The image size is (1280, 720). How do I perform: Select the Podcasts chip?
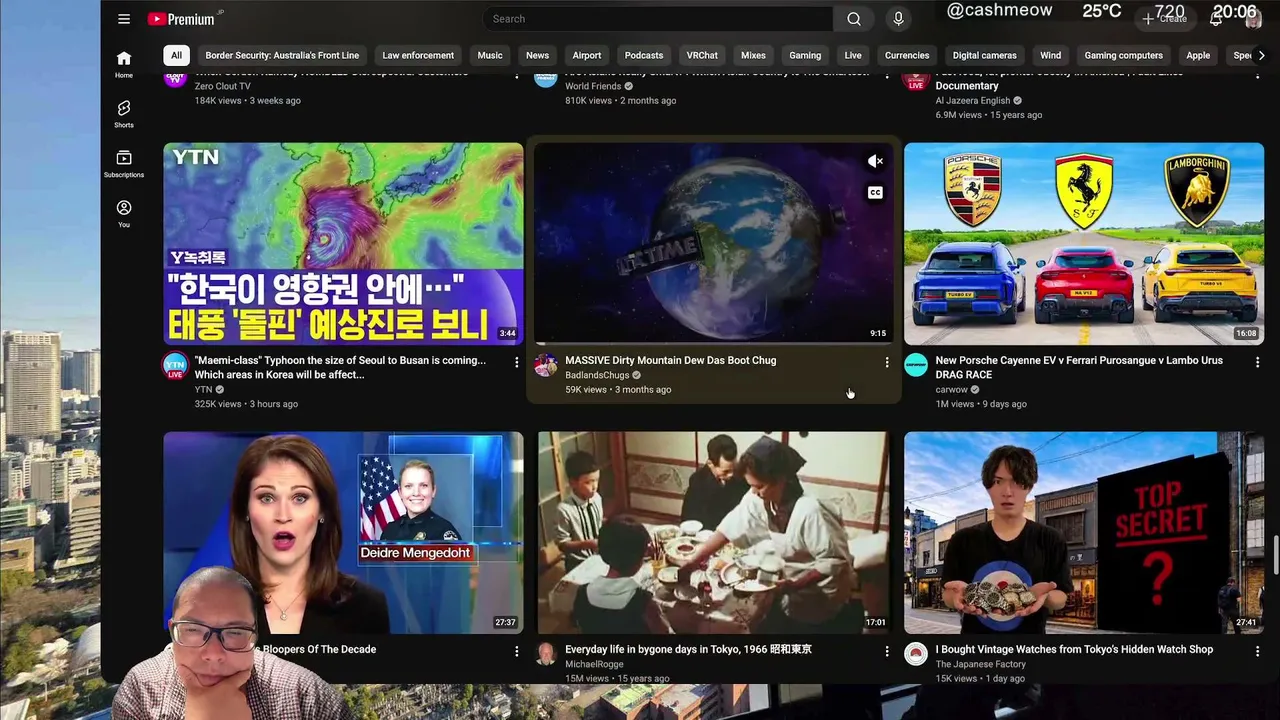click(644, 56)
